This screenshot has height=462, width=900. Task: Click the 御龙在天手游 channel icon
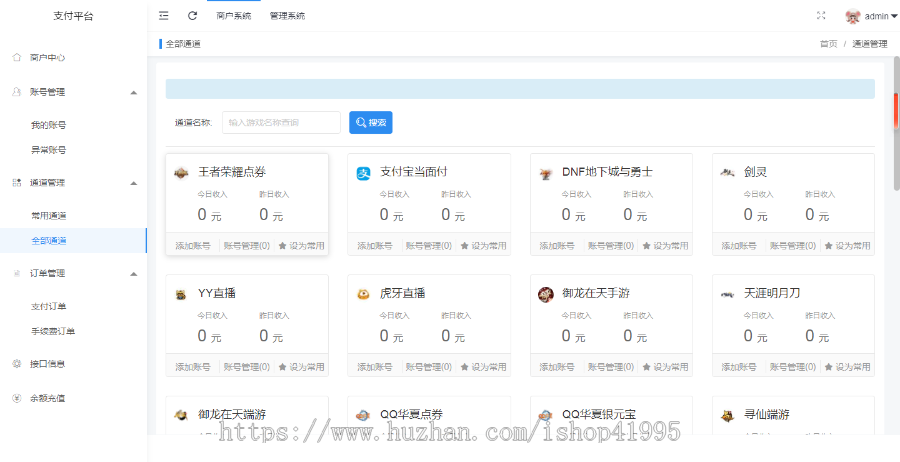tap(545, 294)
